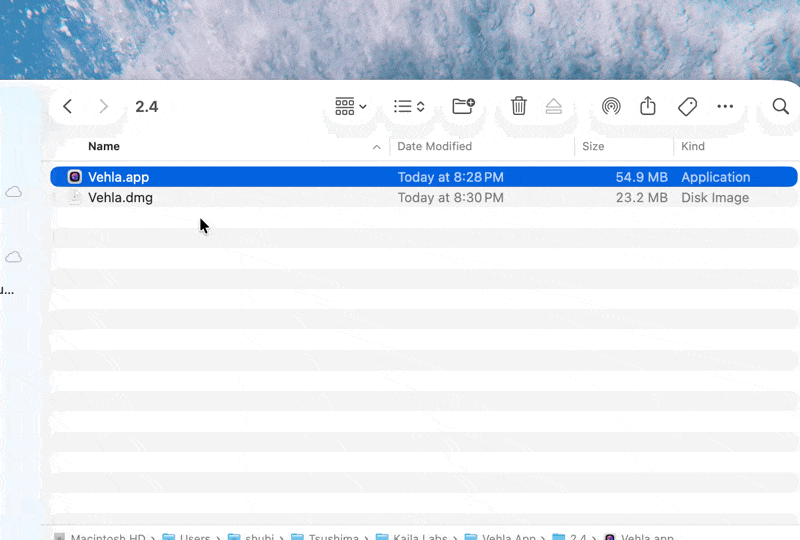The height and width of the screenshot is (540, 800).
Task: Select the Vehla.dmg file
Action: [x=120, y=198]
